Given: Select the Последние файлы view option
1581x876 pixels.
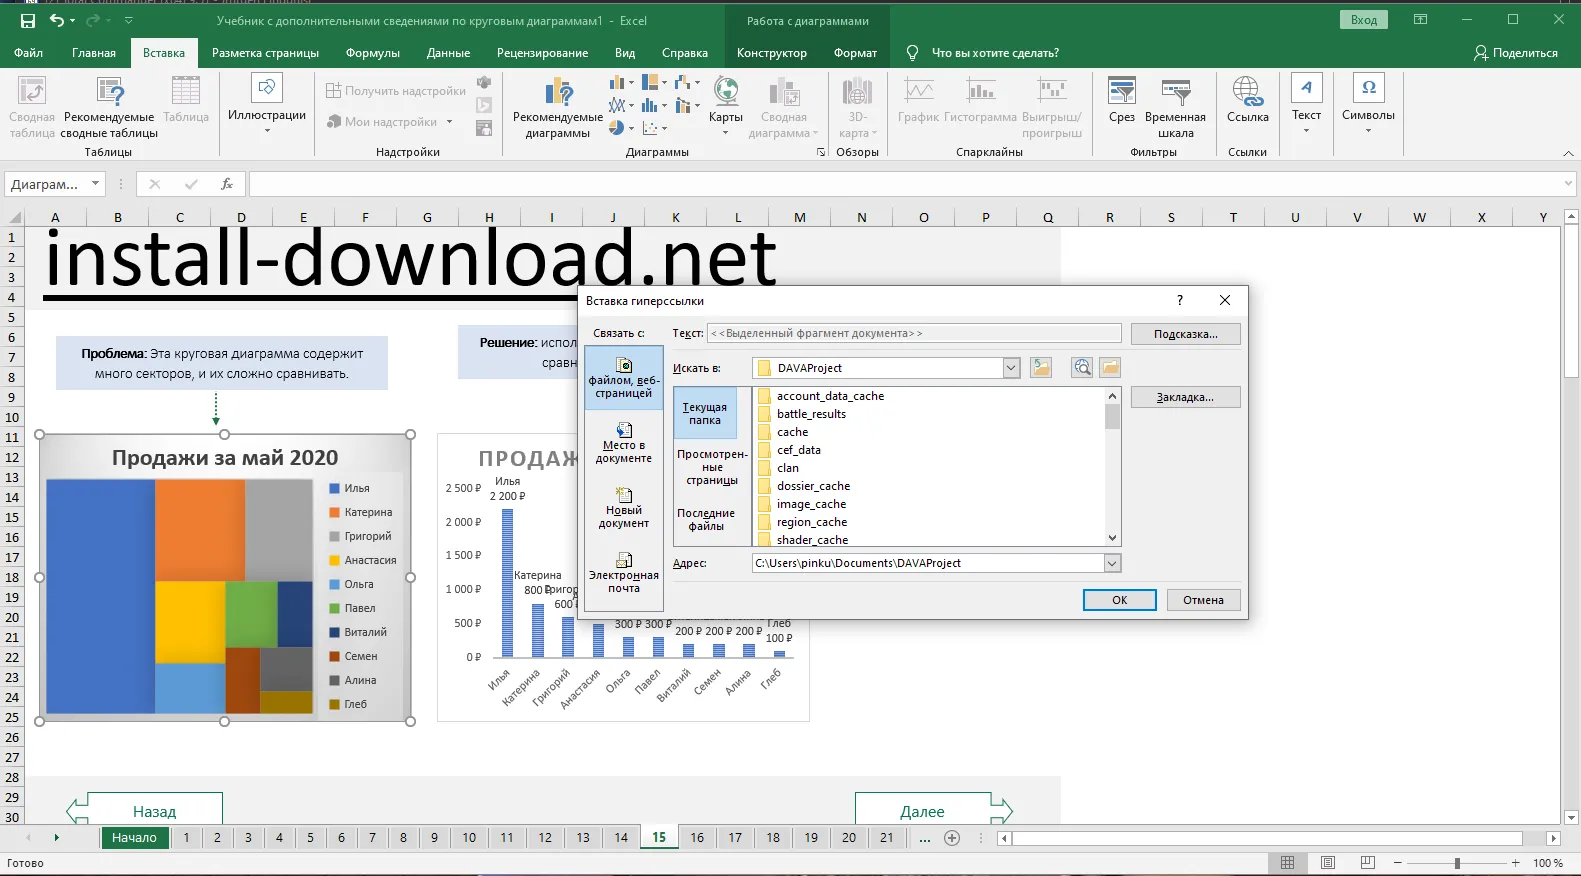Looking at the screenshot, I should click(x=706, y=519).
